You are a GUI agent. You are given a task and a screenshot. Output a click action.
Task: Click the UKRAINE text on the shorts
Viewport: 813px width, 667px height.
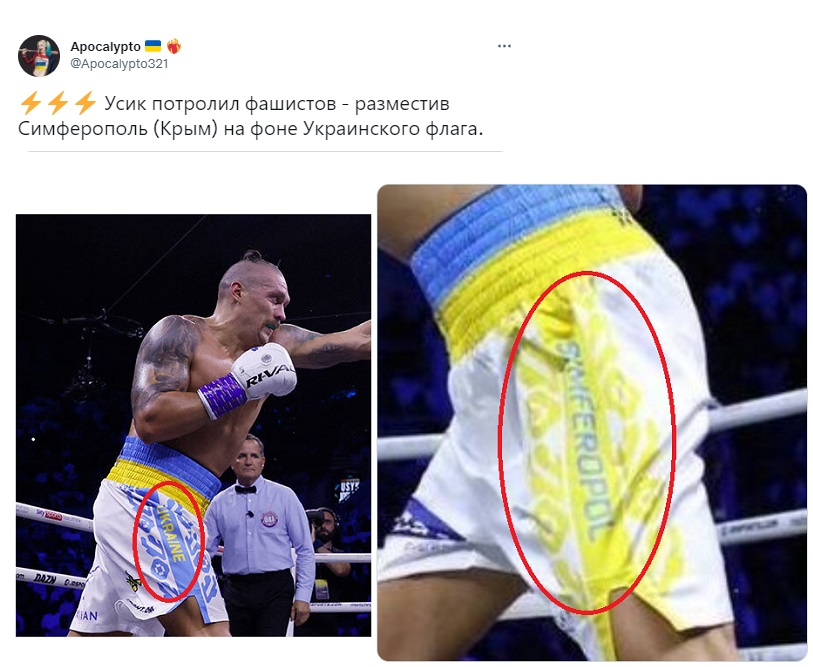point(171,533)
